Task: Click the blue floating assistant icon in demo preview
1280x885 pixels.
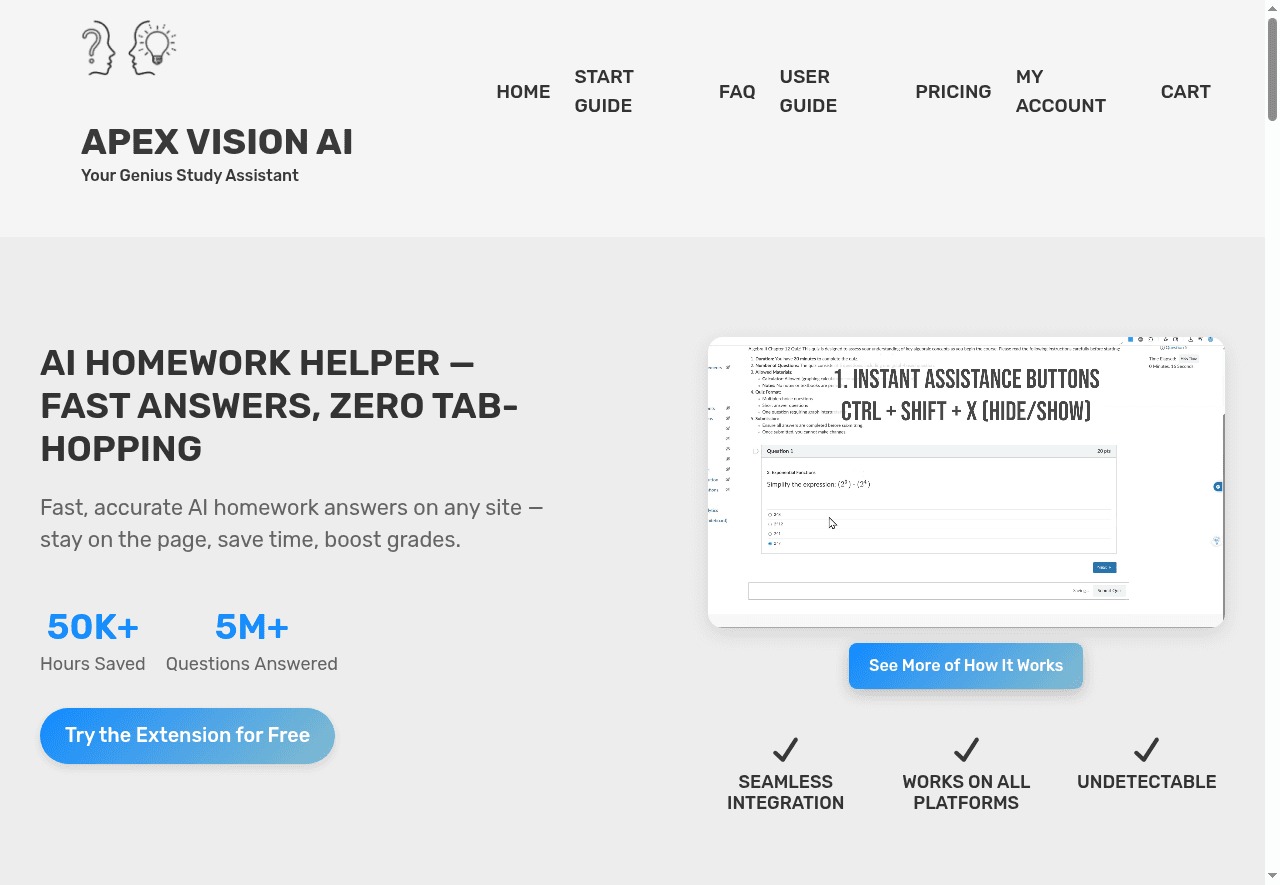Action: click(x=1218, y=487)
